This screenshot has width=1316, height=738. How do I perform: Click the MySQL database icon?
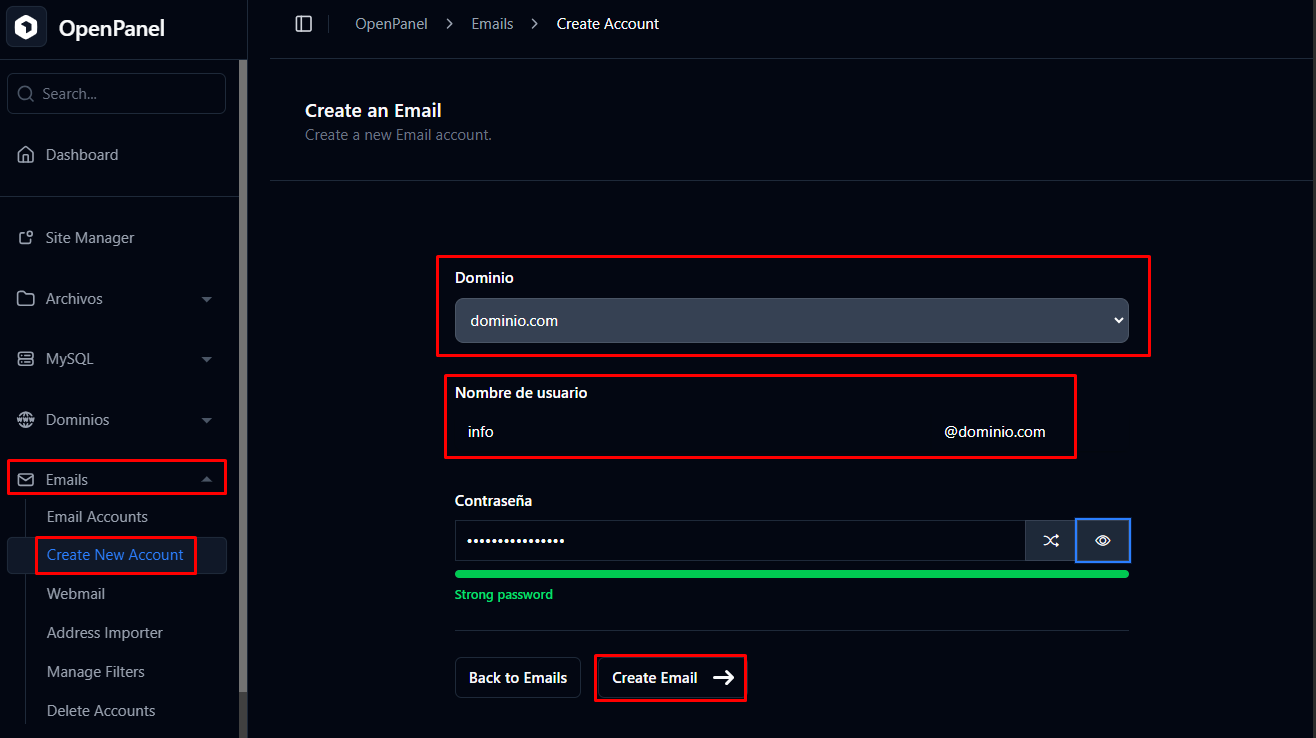26,359
